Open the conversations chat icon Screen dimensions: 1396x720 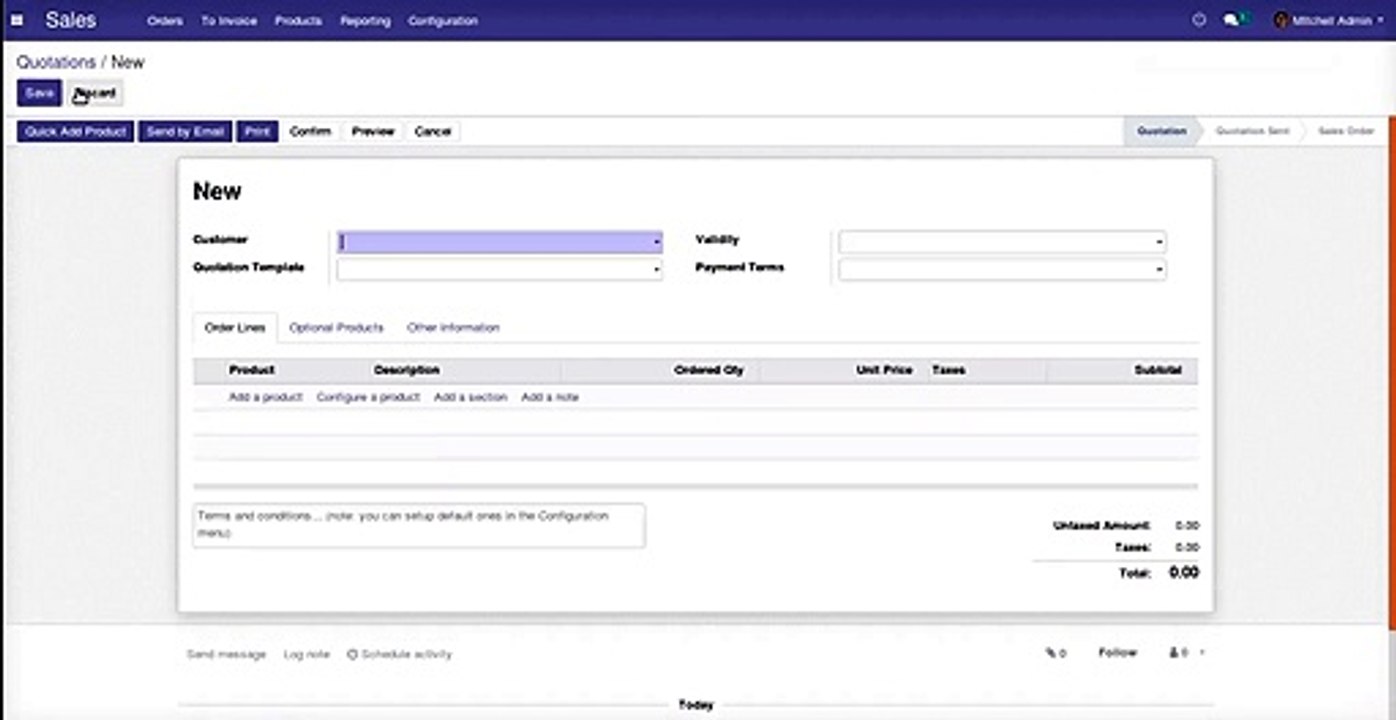1233,20
